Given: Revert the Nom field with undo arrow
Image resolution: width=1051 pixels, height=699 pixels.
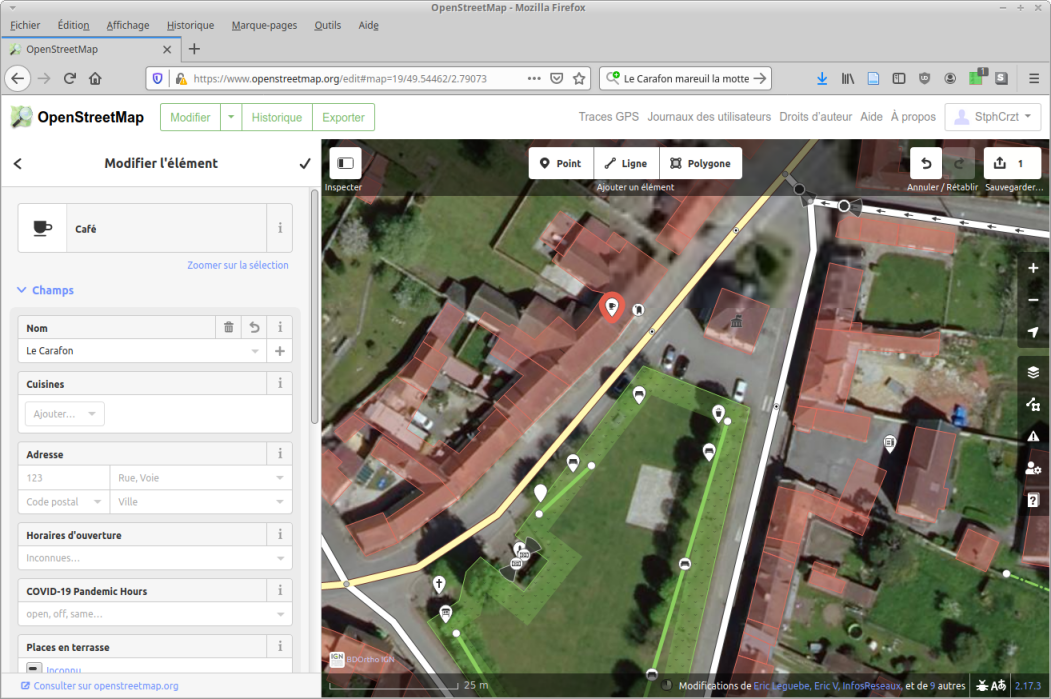Looking at the screenshot, I should click(255, 327).
